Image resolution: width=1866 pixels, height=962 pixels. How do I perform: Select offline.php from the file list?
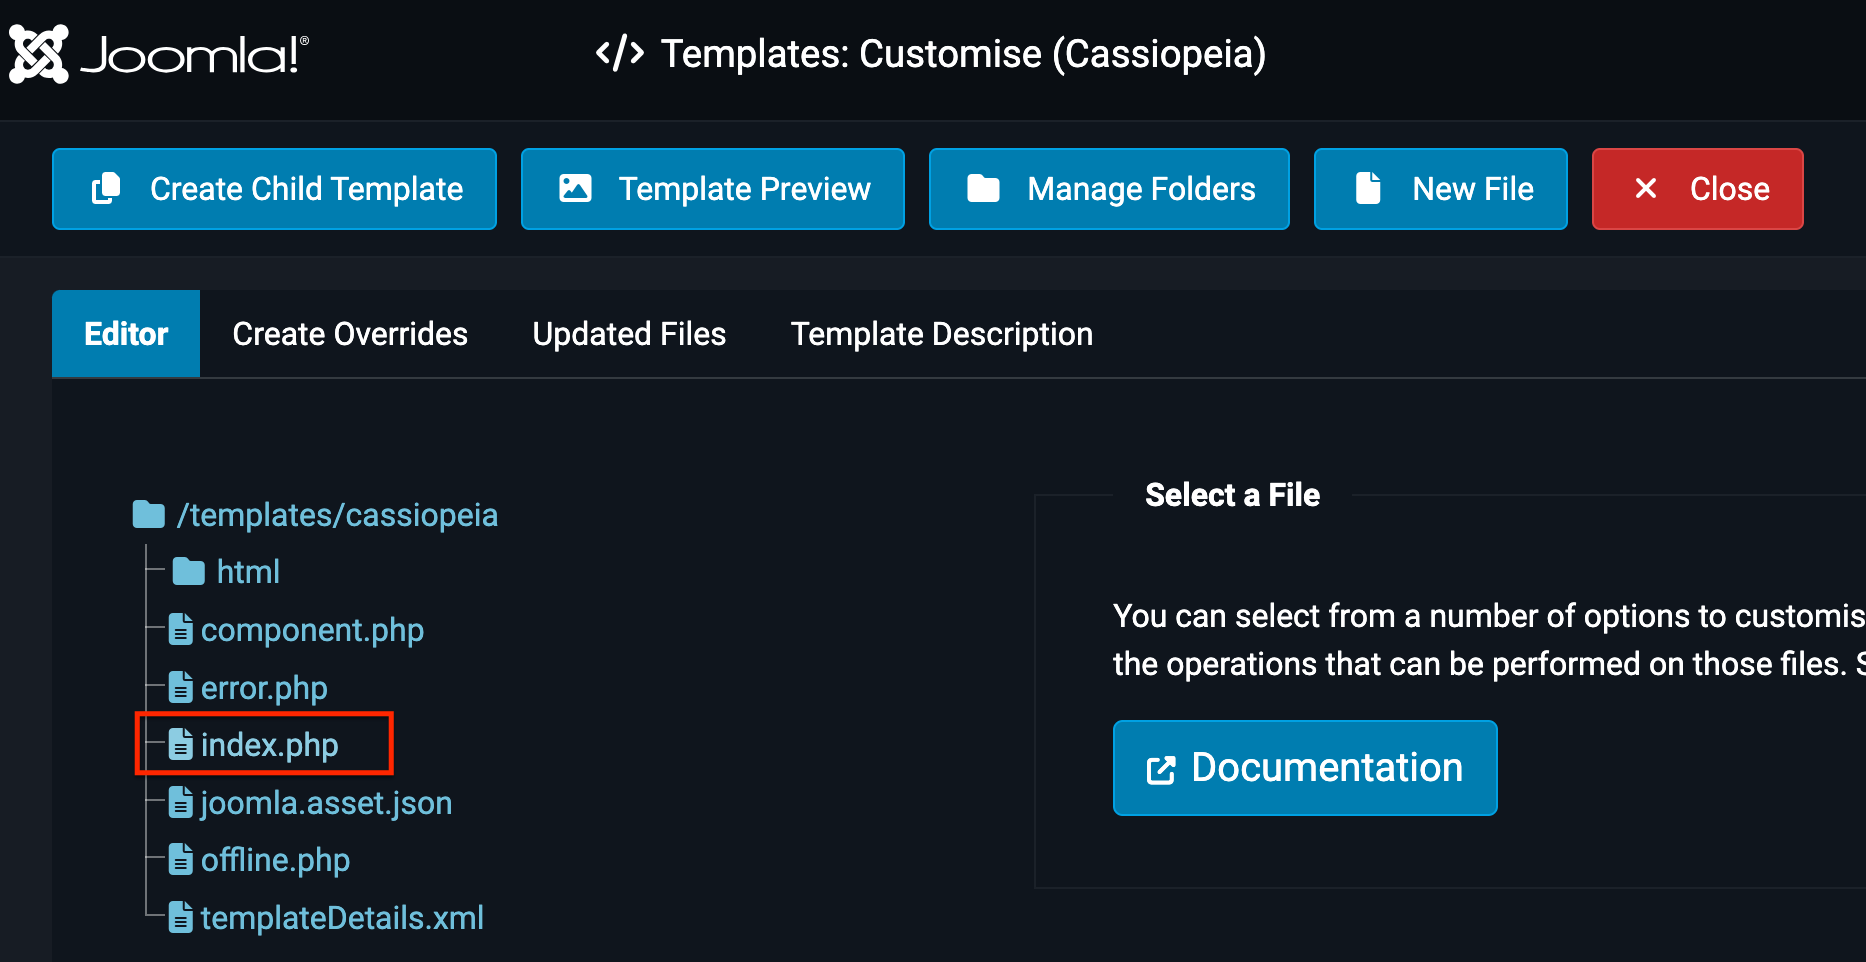pos(275,860)
